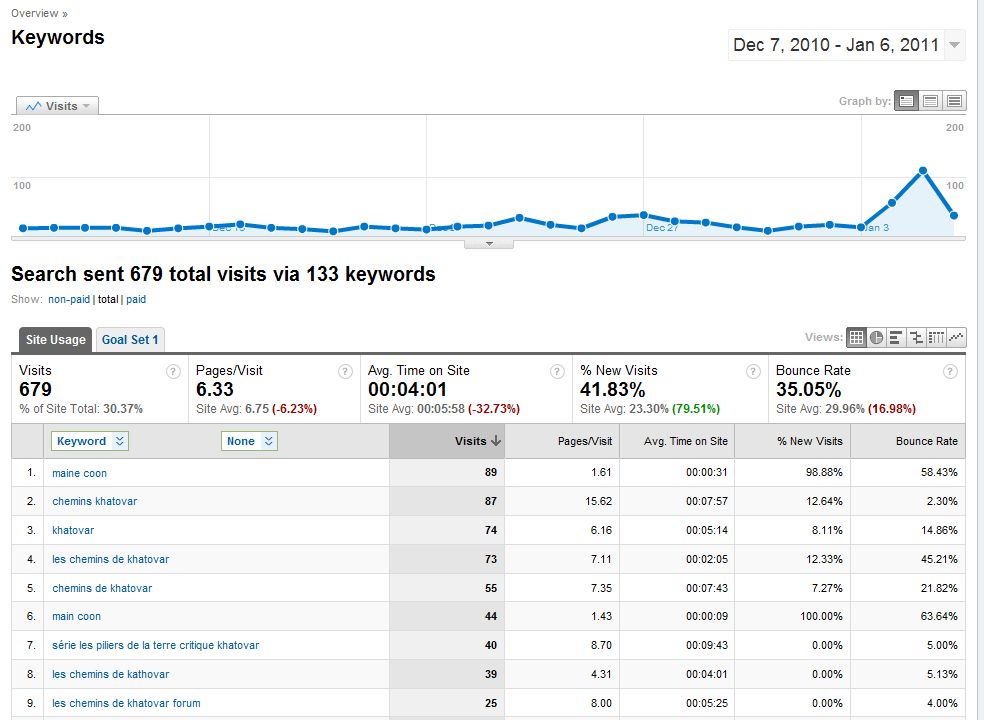Screen dimensions: 984x720
Task: Open the Keyword dimension dropdown
Action: click(90, 441)
